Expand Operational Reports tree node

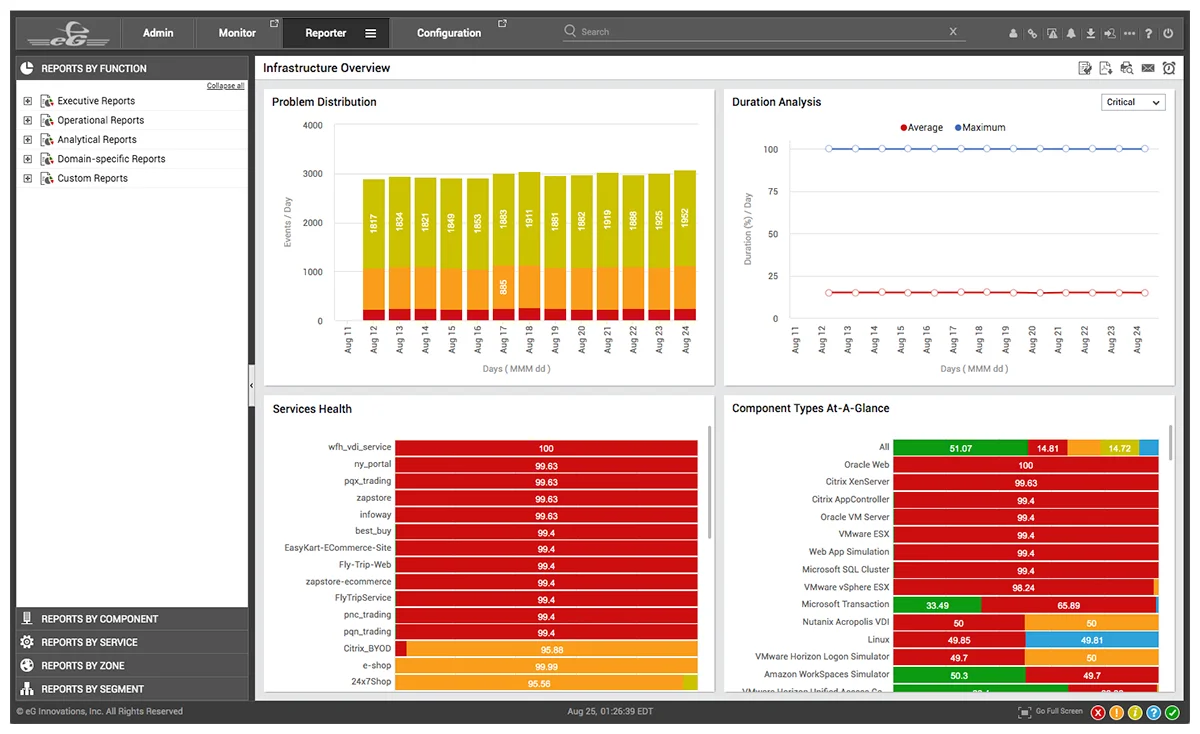coord(28,120)
